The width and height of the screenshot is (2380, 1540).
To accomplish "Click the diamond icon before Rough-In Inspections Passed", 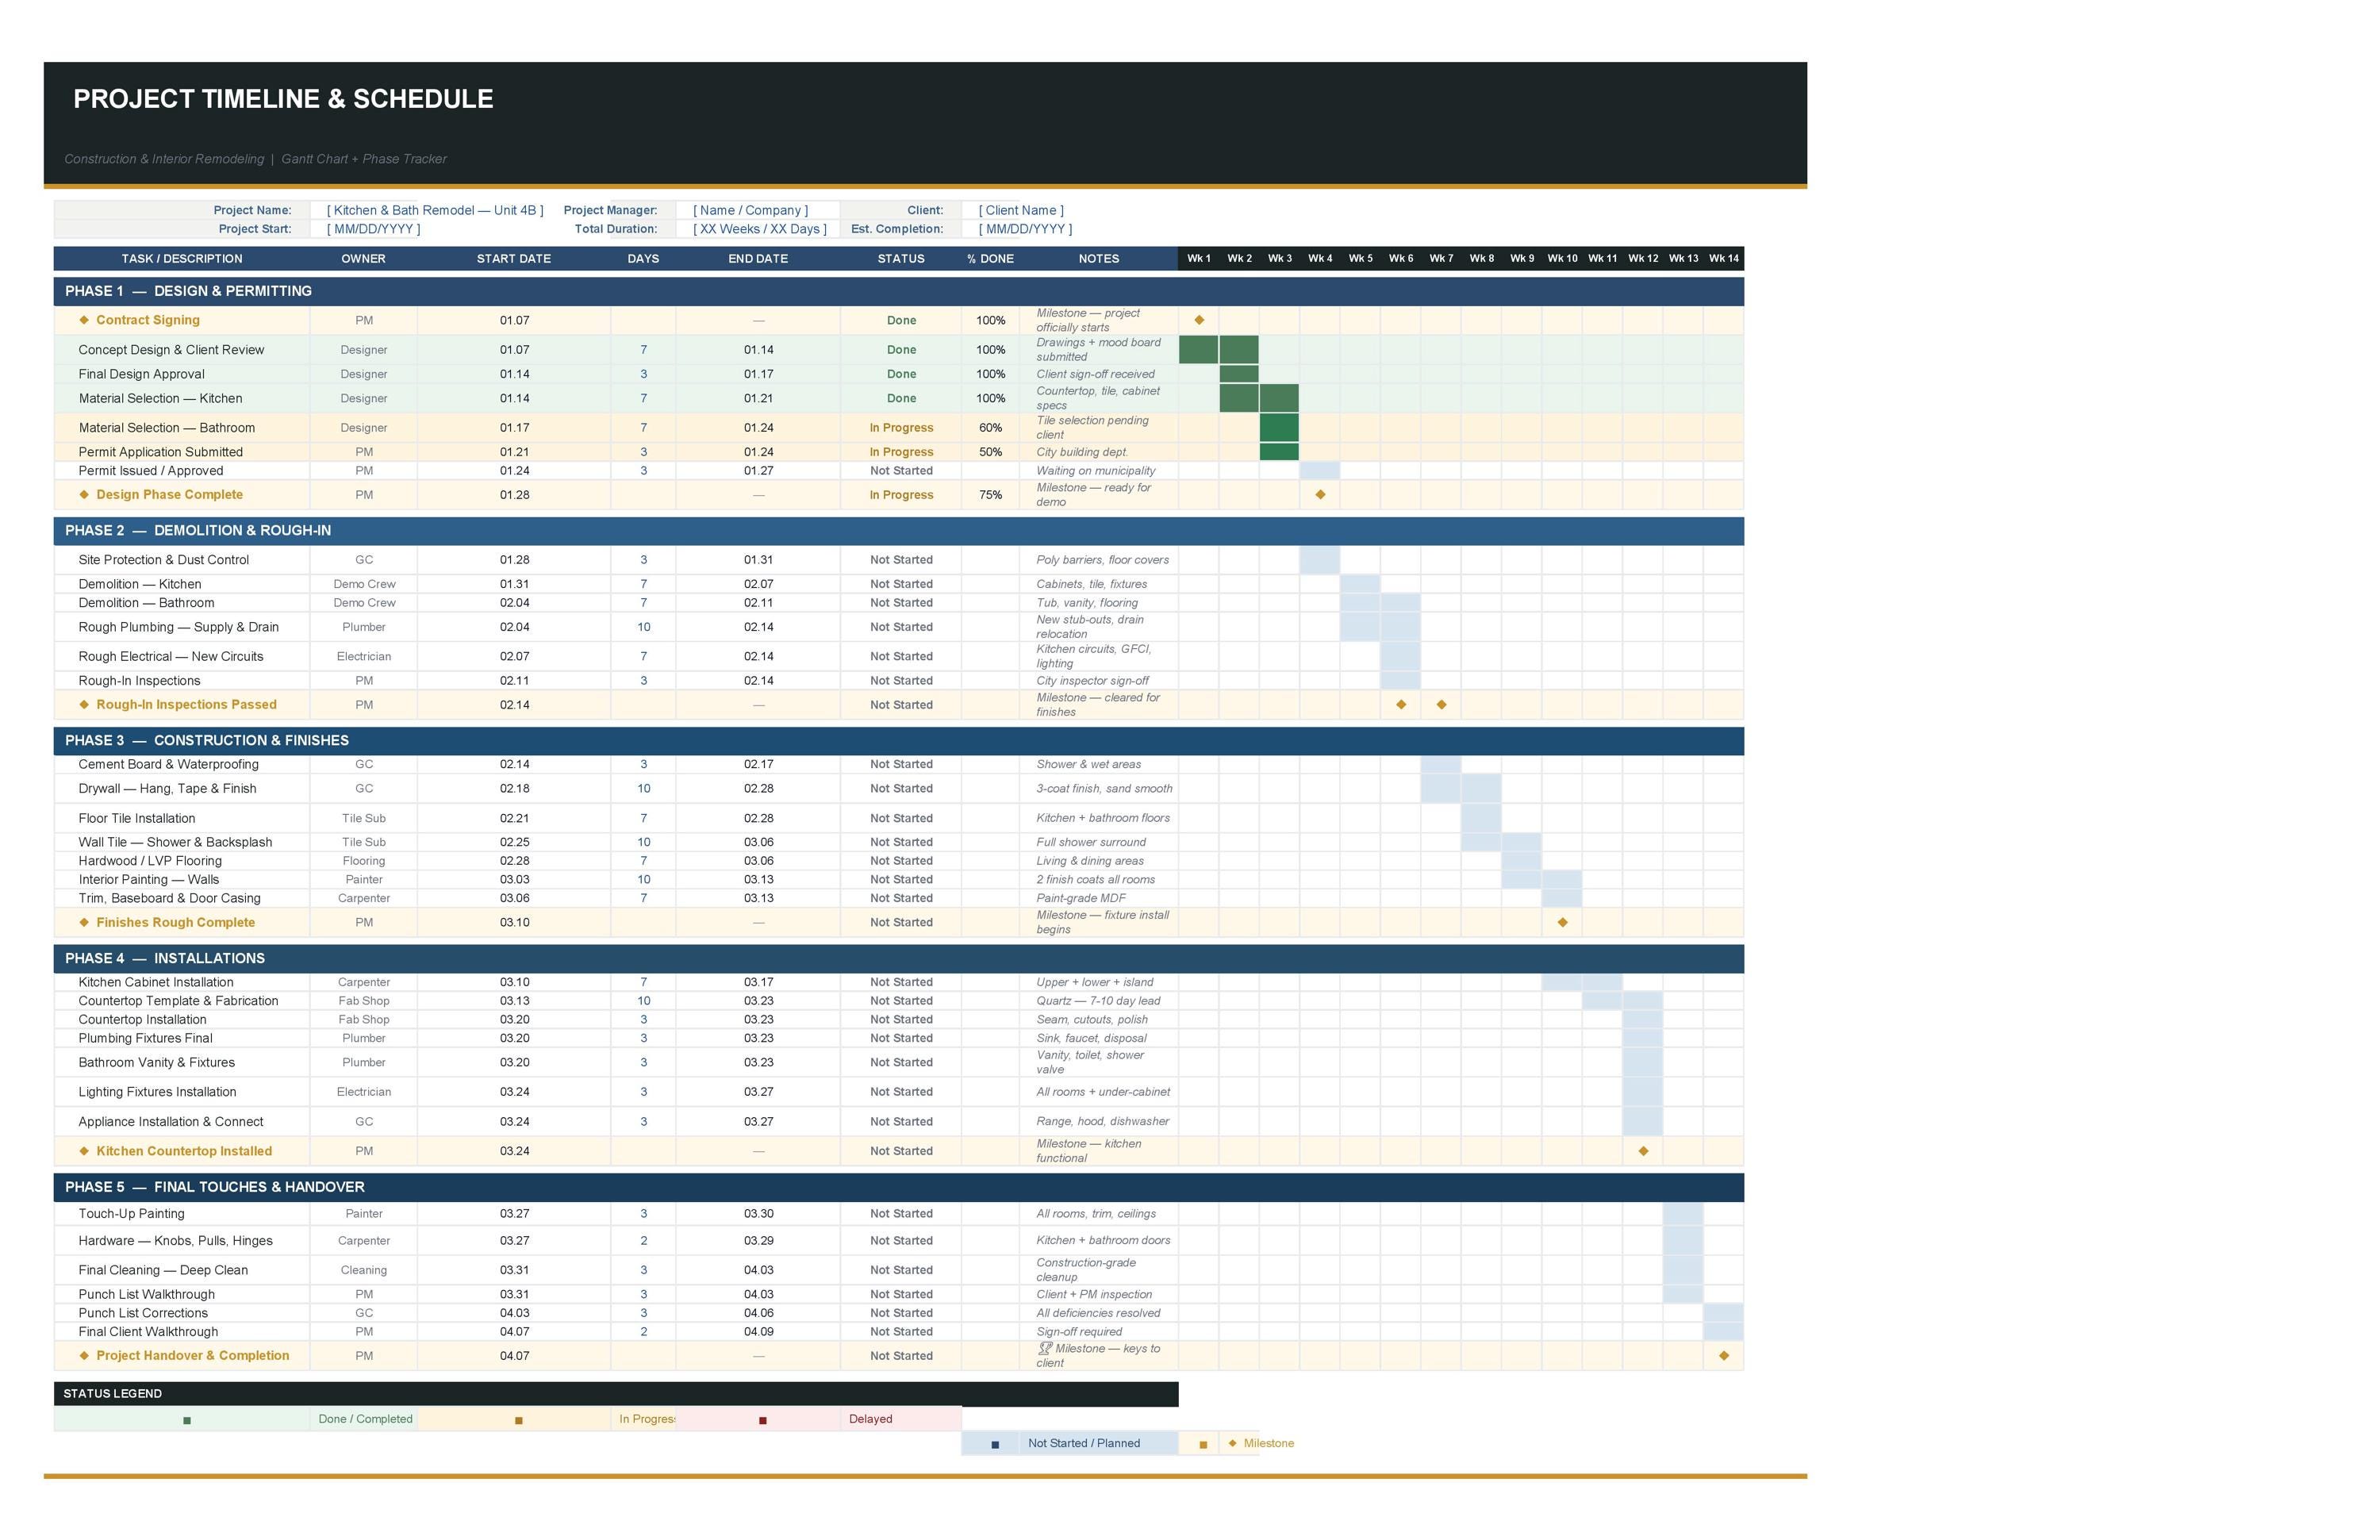I will pyautogui.click(x=84, y=705).
